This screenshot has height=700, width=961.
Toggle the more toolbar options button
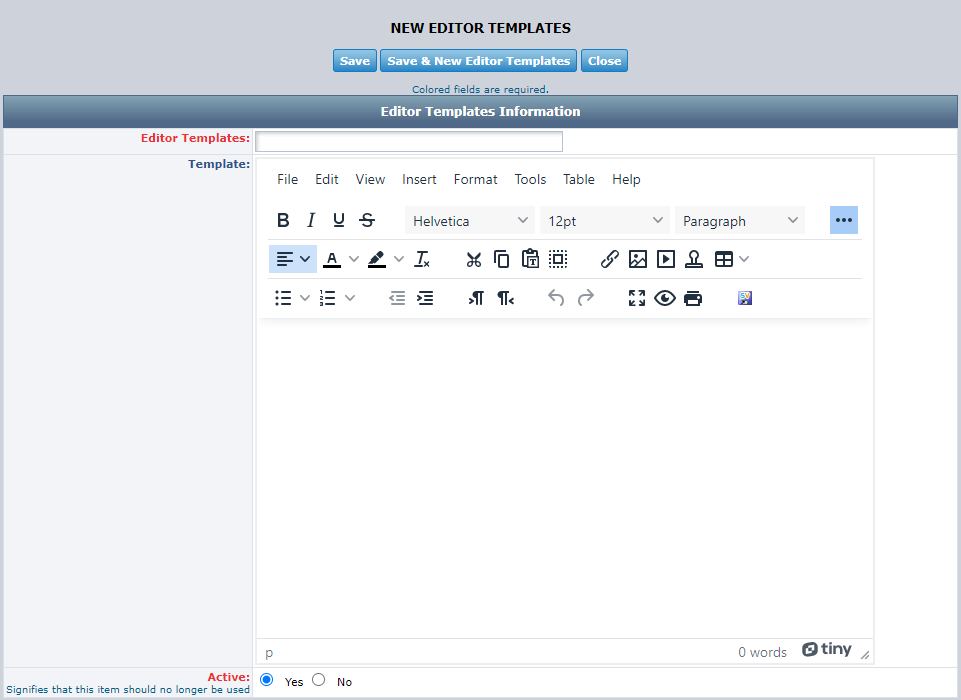click(844, 220)
